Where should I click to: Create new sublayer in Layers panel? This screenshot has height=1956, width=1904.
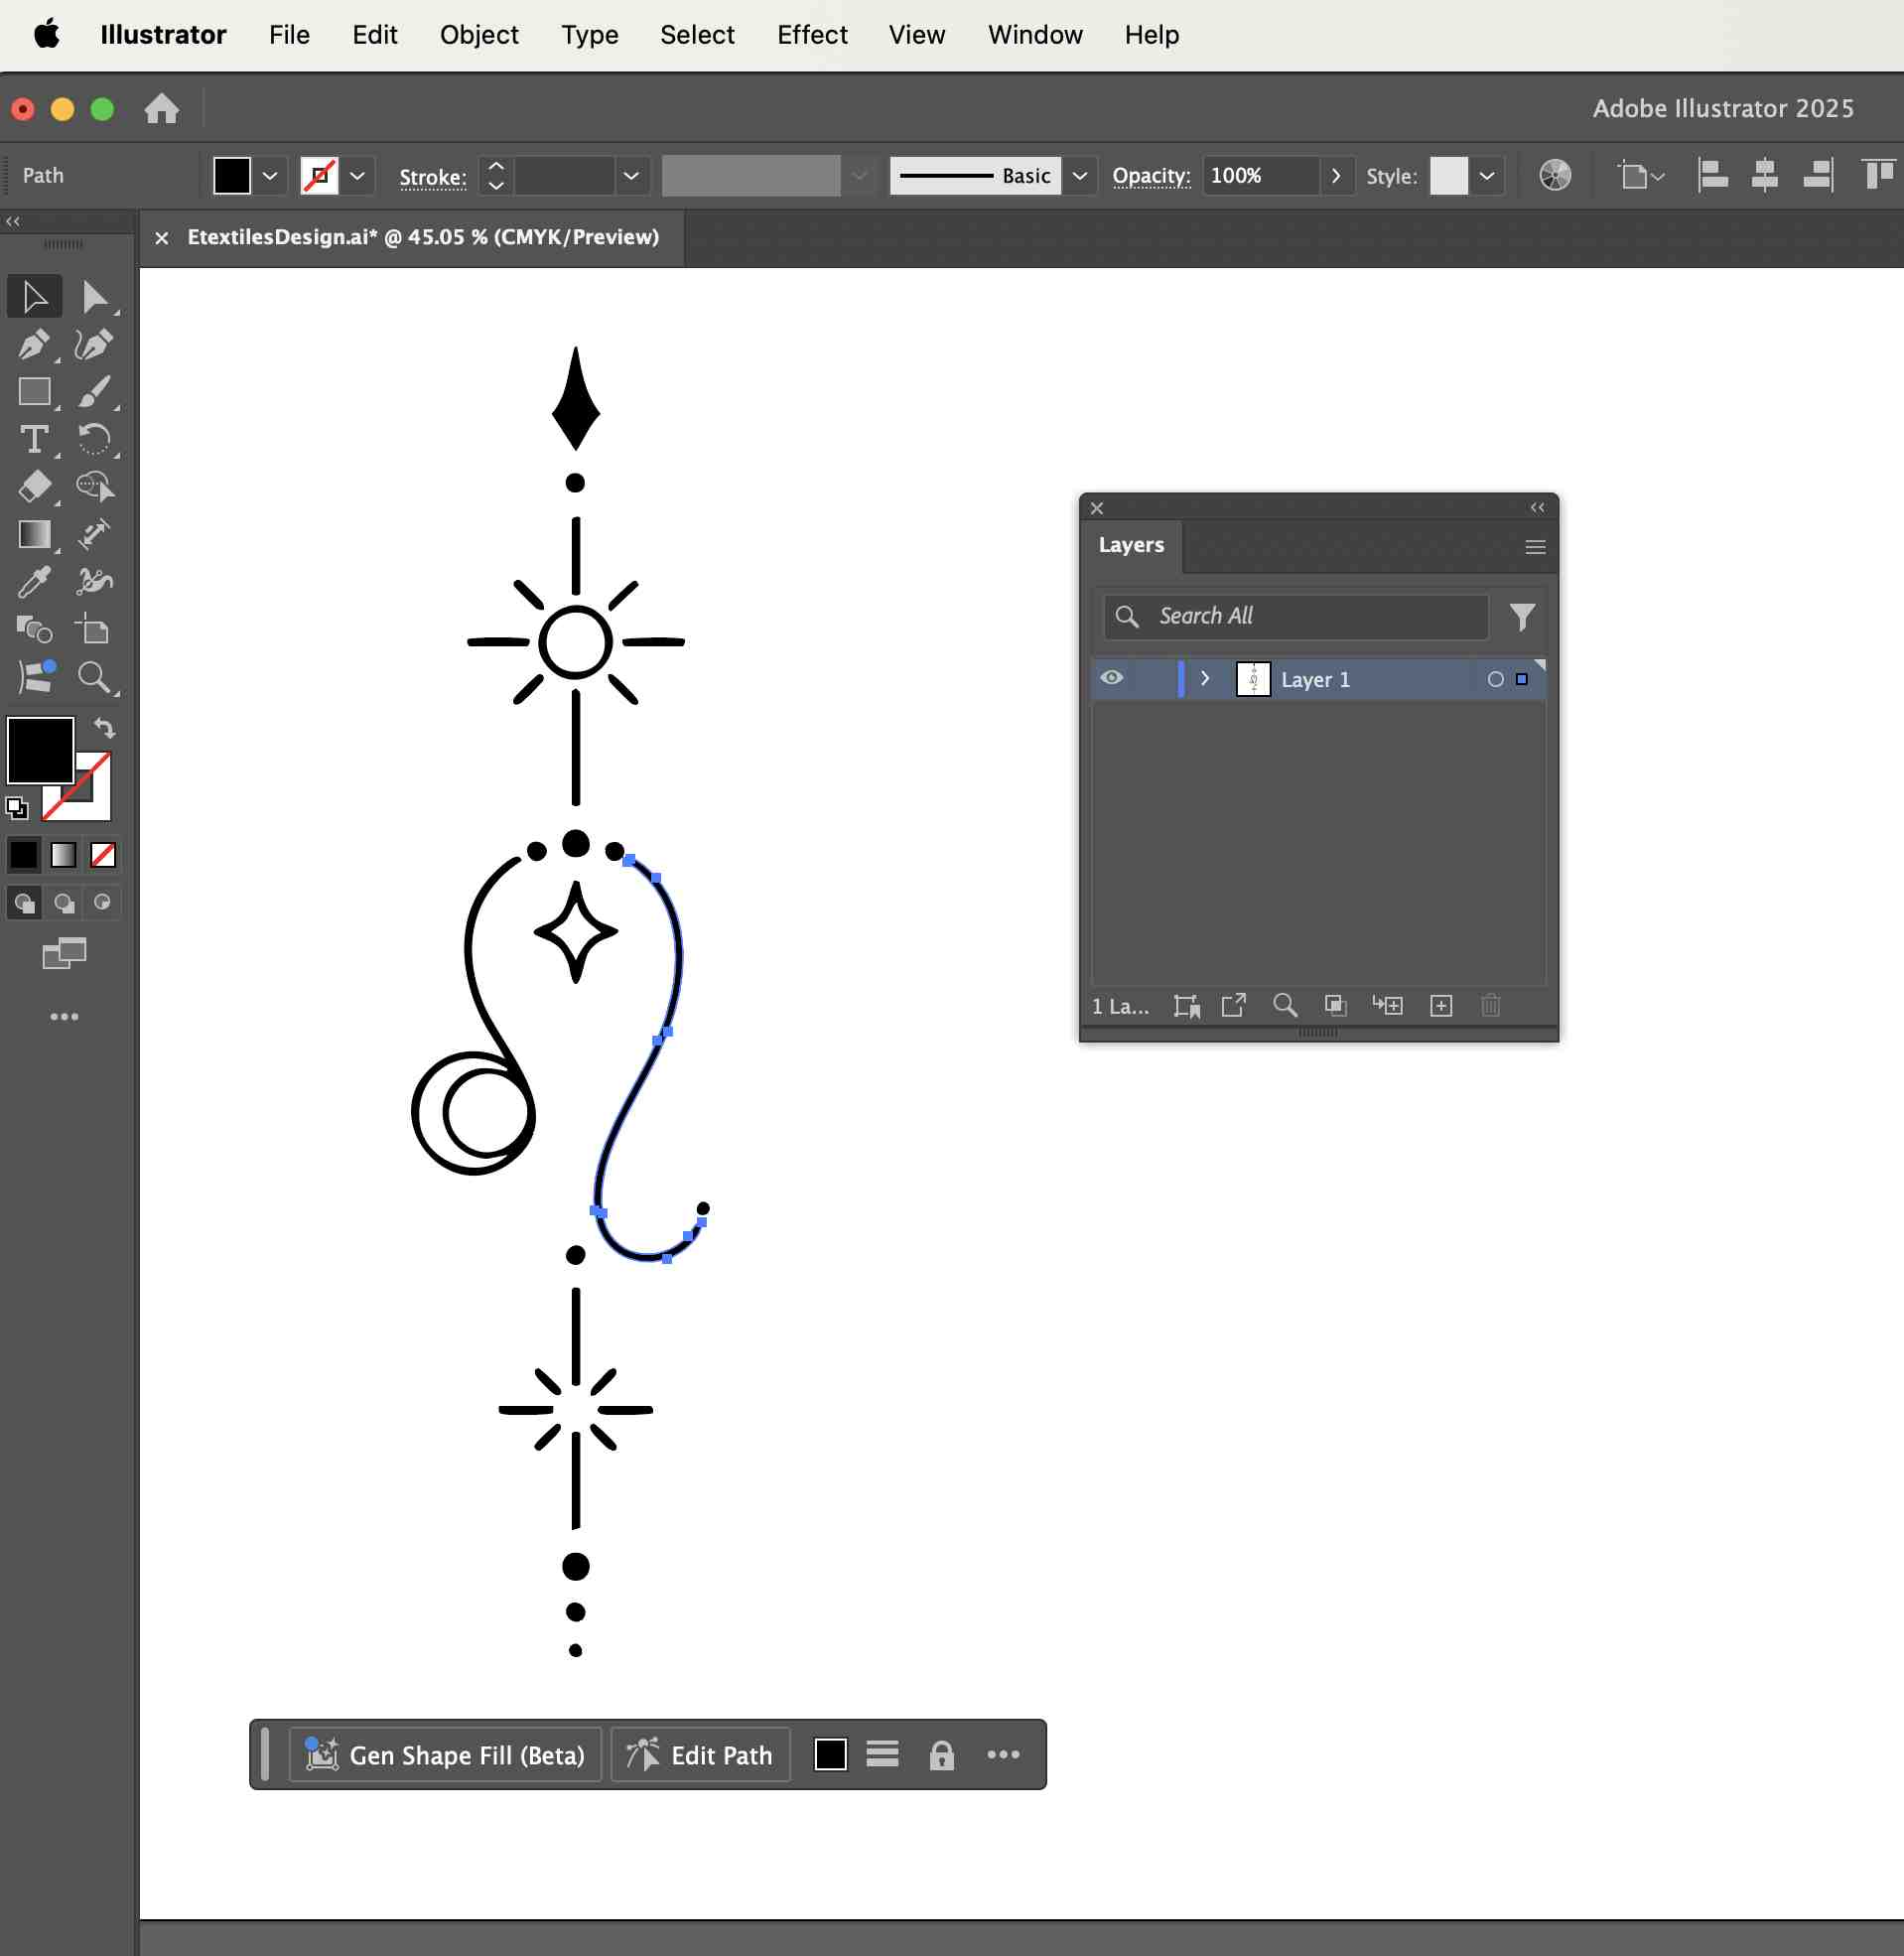pos(1388,1005)
